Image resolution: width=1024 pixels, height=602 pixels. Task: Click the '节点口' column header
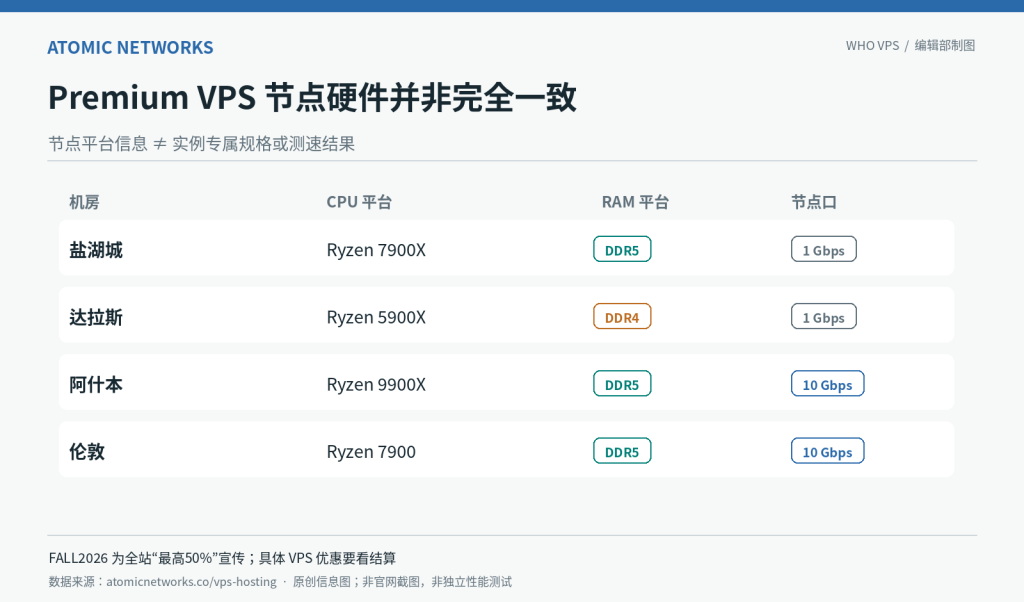[814, 202]
